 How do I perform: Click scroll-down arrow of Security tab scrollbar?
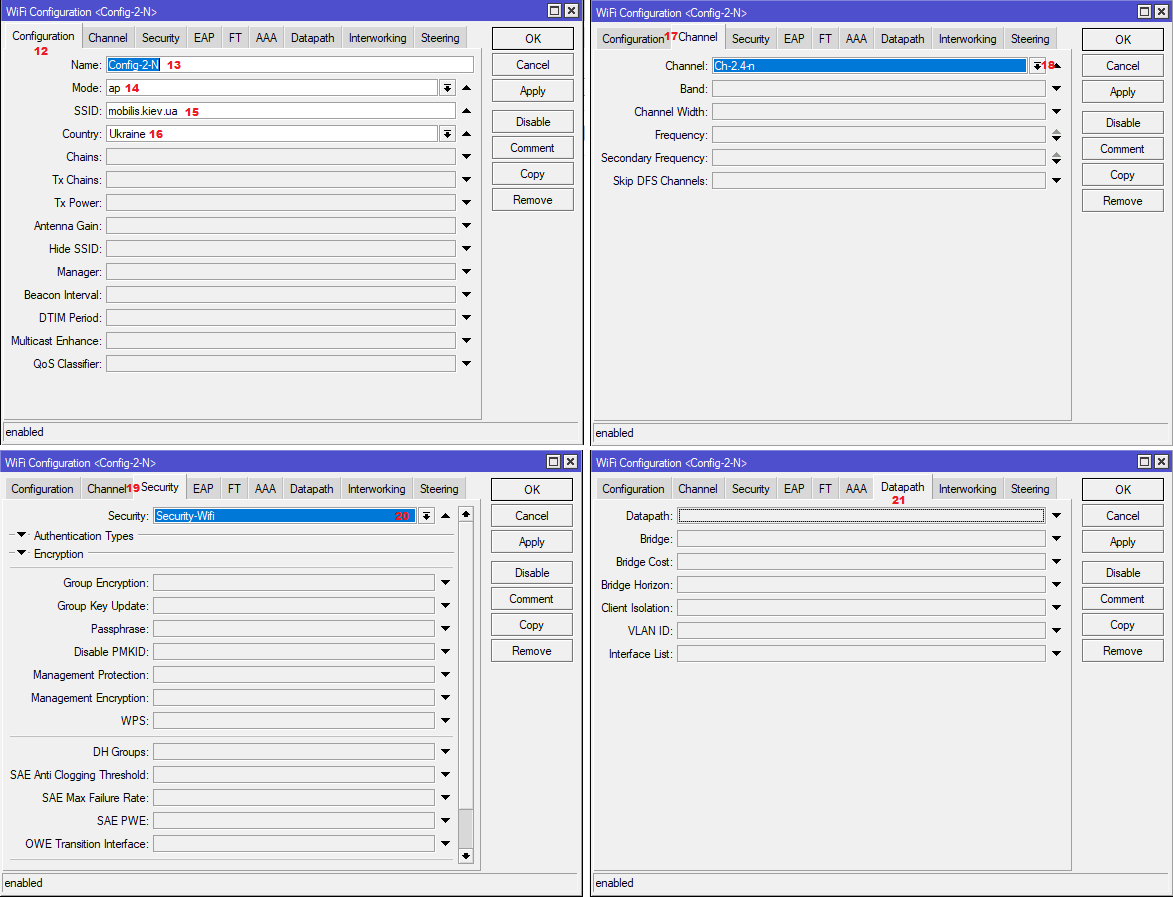[465, 856]
